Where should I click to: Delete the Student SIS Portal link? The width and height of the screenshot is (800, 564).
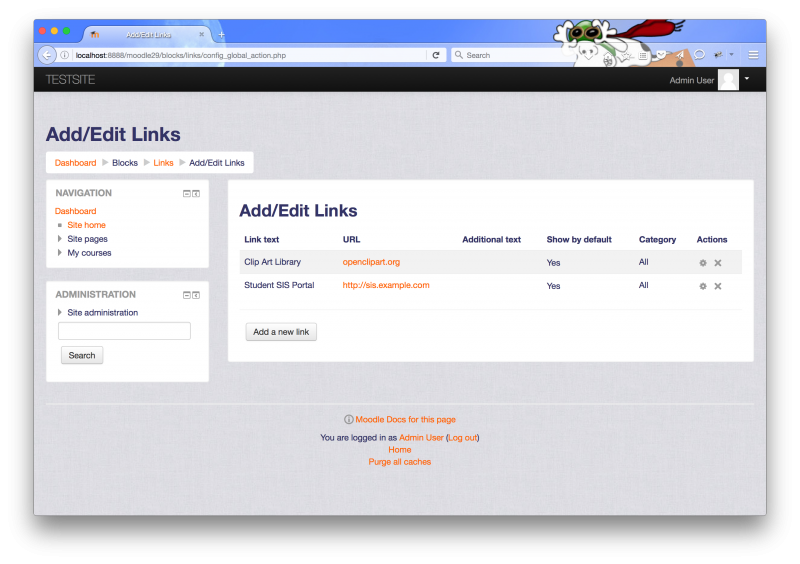(x=718, y=286)
